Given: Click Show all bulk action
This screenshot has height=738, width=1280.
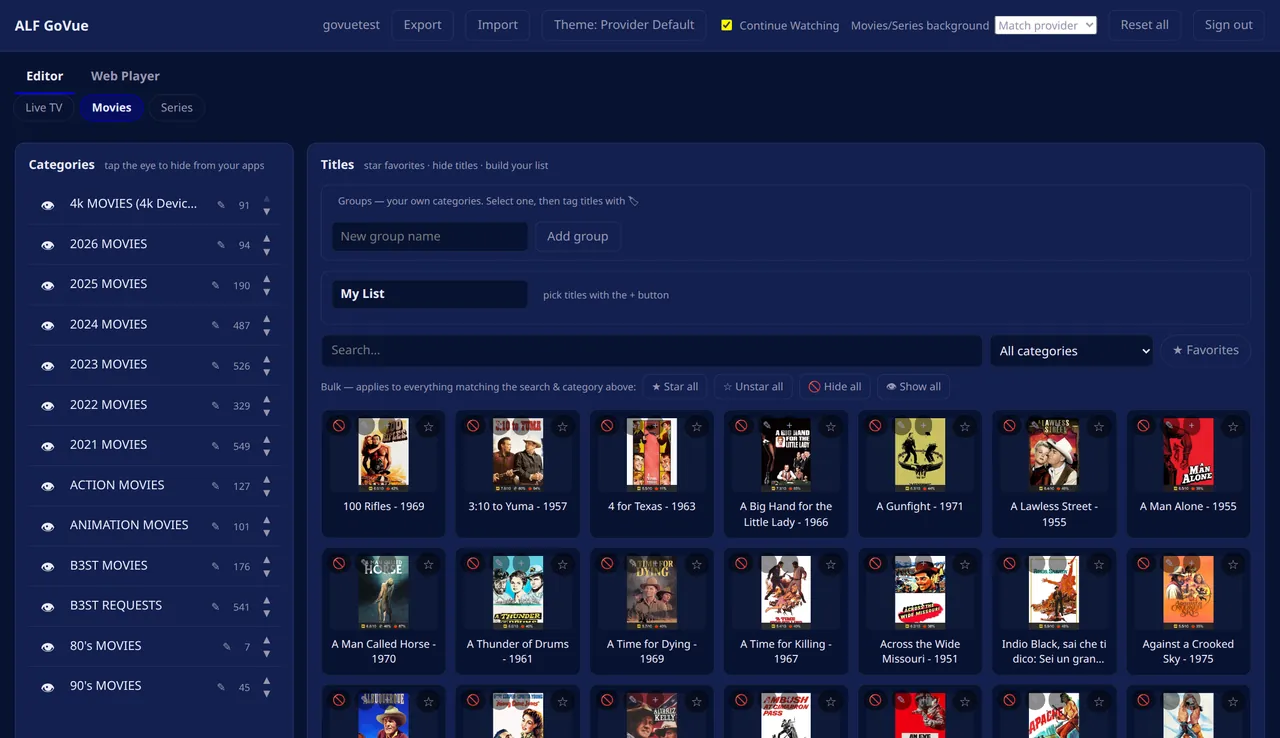Looking at the screenshot, I should point(914,387).
